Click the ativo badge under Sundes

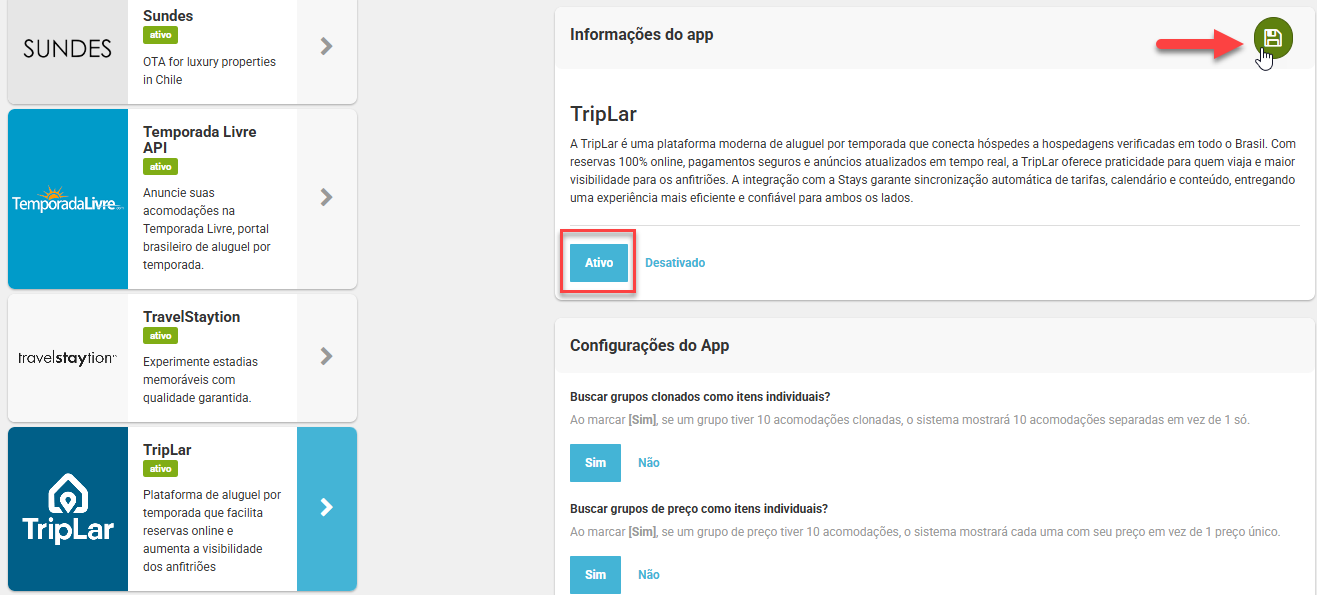pyautogui.click(x=160, y=35)
